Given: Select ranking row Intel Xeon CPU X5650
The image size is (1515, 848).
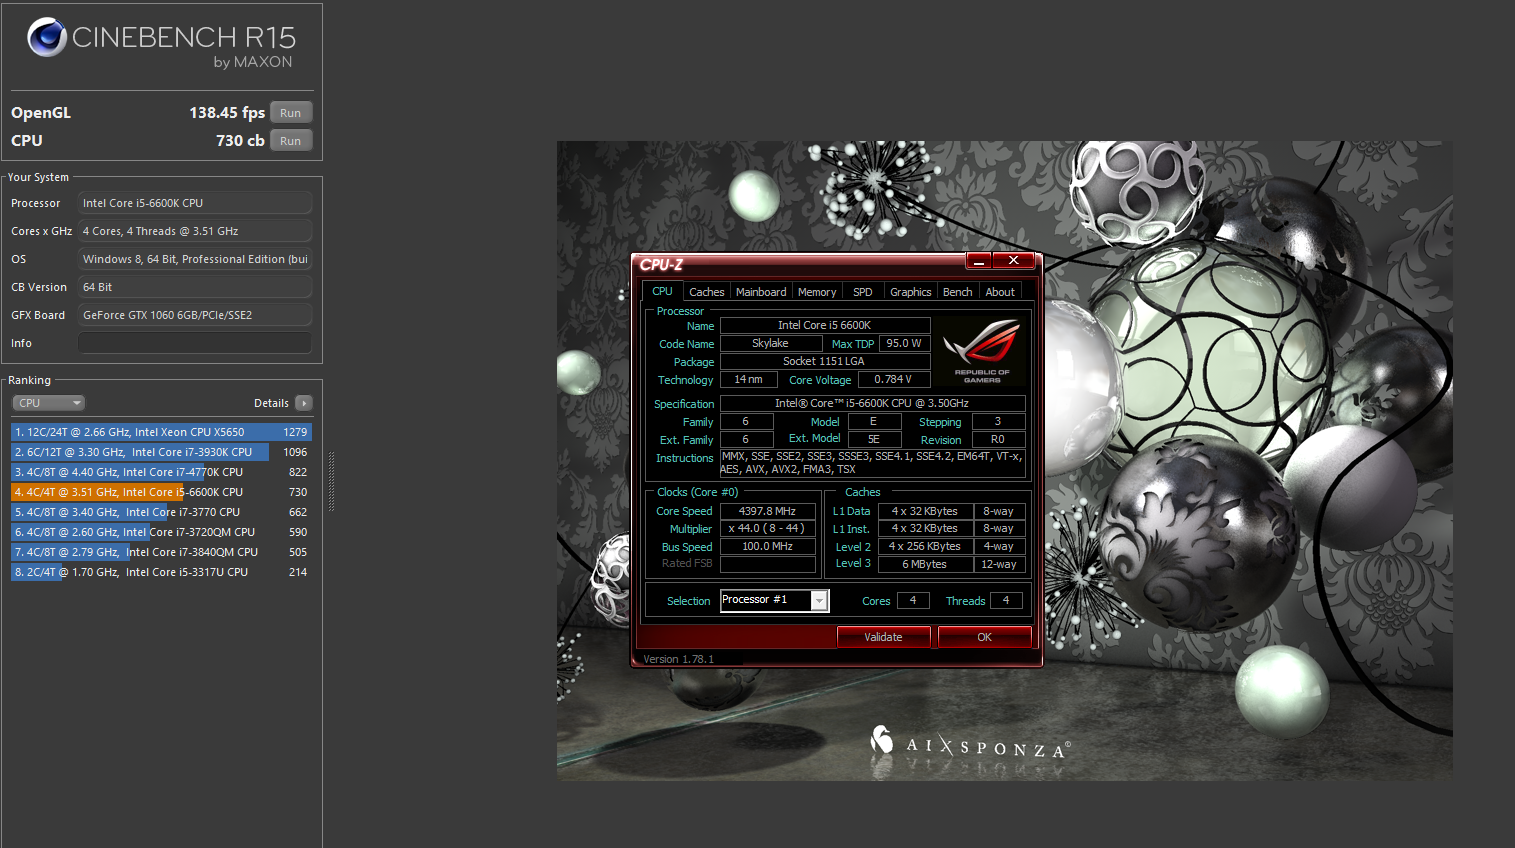Looking at the screenshot, I should tap(161, 432).
